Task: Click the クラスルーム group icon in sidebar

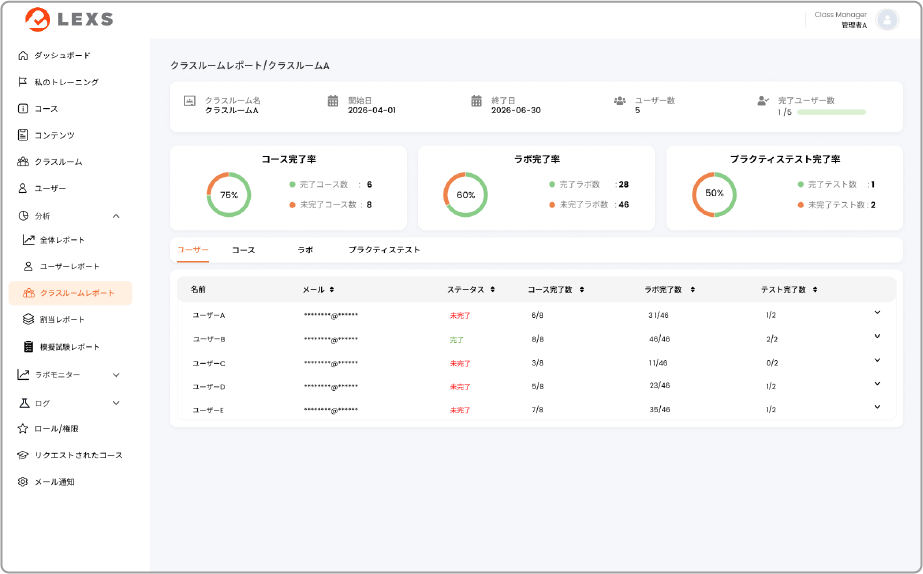Action: [23, 161]
